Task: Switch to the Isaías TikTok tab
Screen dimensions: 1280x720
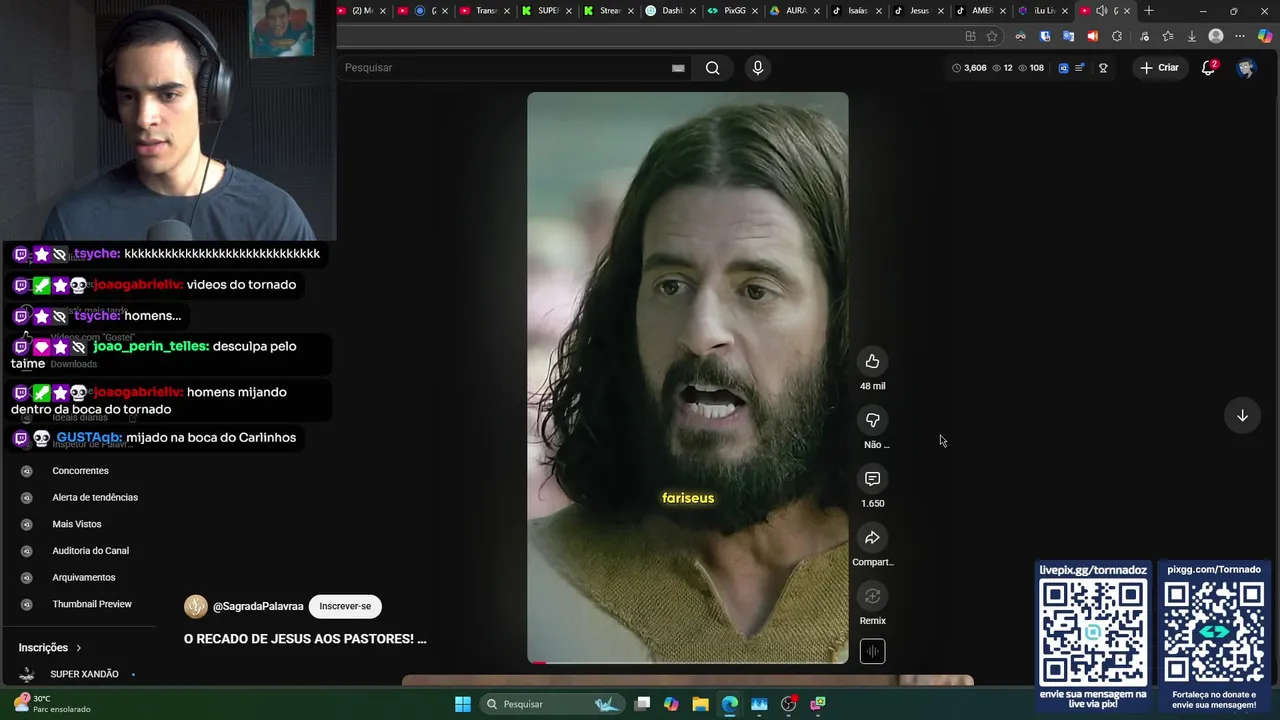Action: click(x=858, y=11)
